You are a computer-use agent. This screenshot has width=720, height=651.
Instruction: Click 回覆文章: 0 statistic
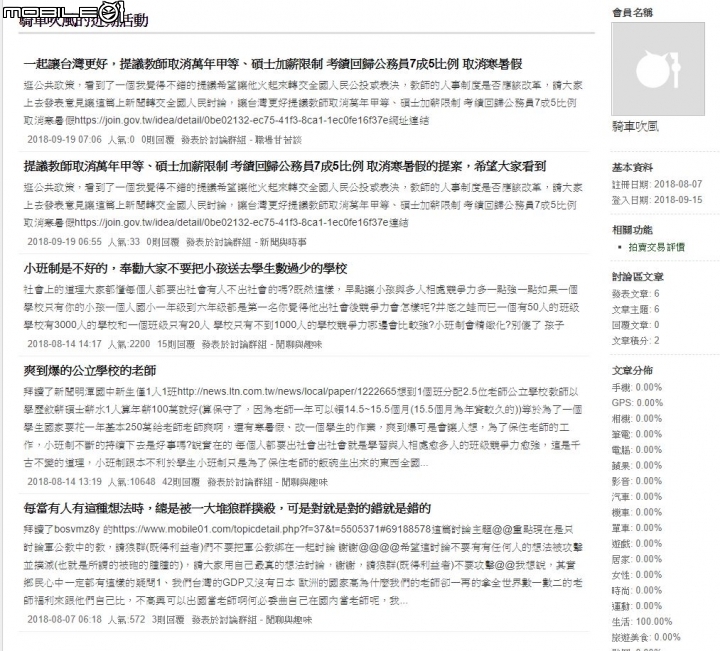(635, 325)
